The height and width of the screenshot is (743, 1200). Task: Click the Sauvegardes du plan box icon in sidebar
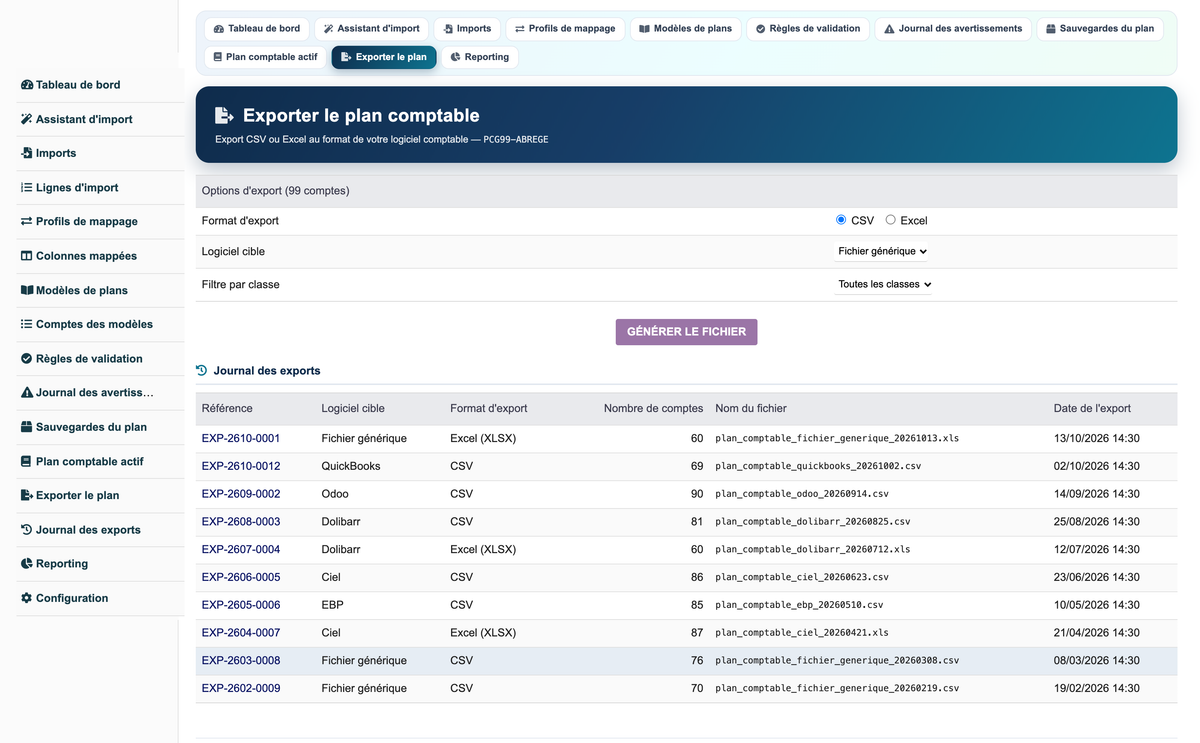tap(27, 427)
